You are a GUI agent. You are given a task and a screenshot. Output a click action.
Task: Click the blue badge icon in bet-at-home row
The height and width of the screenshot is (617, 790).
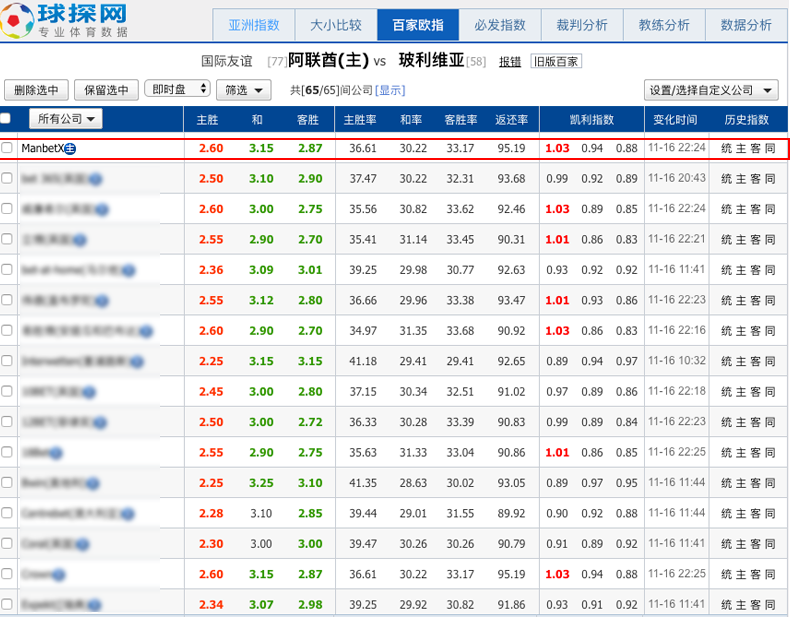coord(130,271)
